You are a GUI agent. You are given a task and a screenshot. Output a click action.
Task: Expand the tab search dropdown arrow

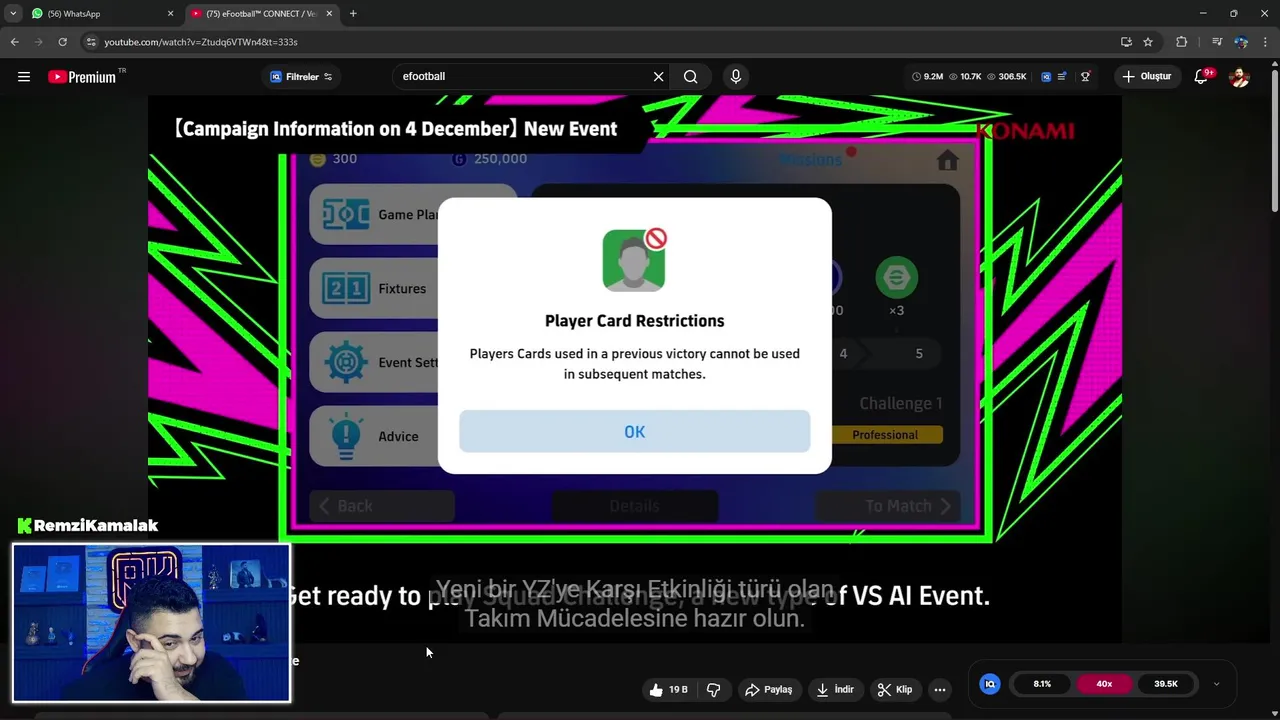(13, 14)
